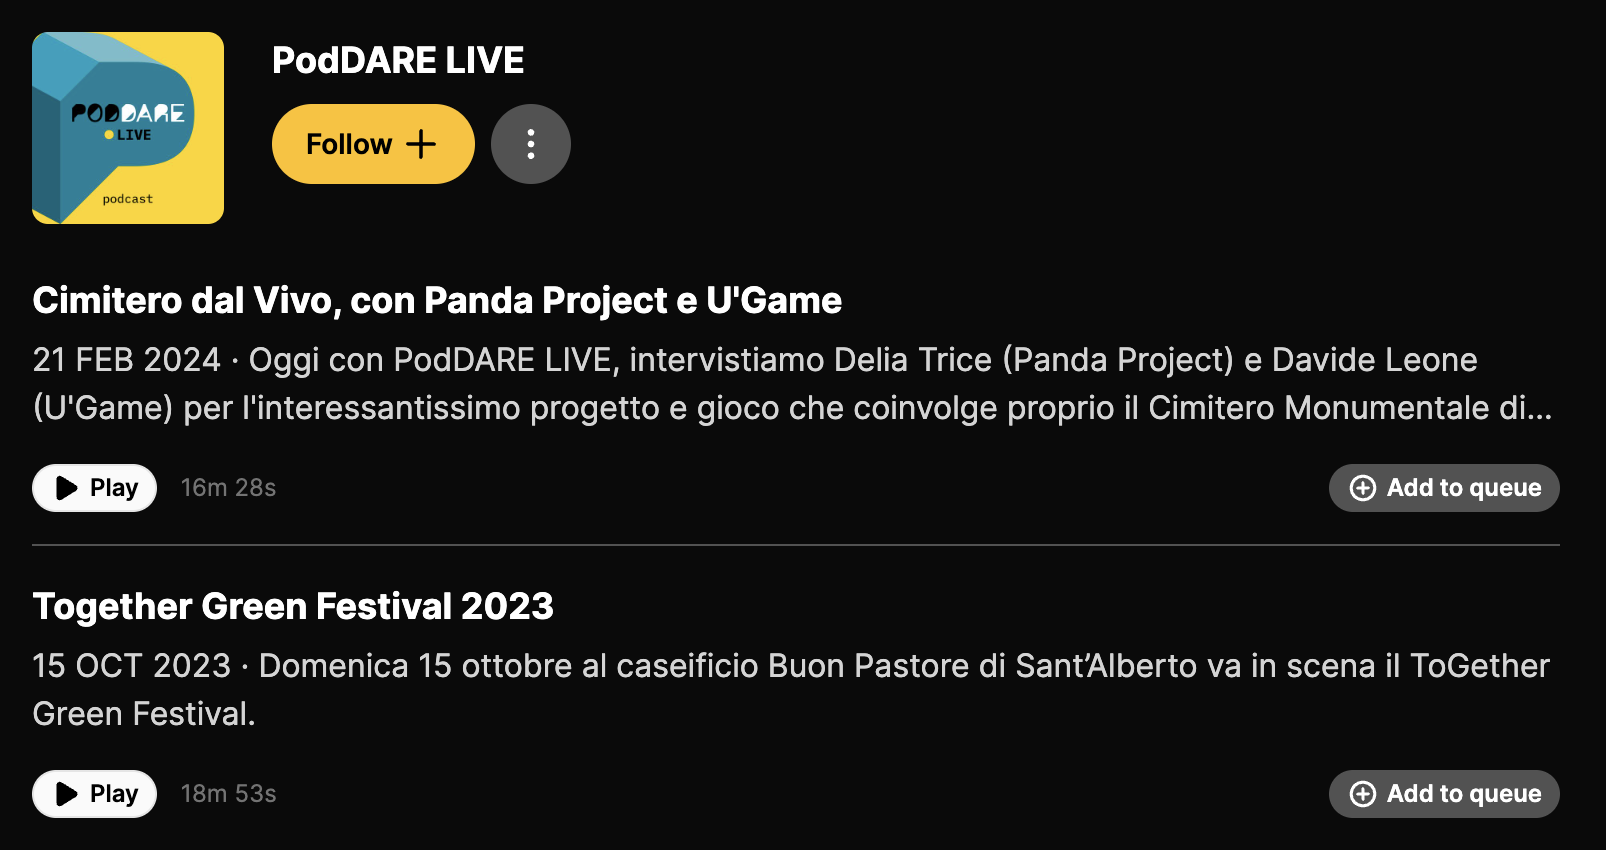Click the circled plus icon next to the lower queue button
The height and width of the screenshot is (850, 1606).
(x=1363, y=793)
